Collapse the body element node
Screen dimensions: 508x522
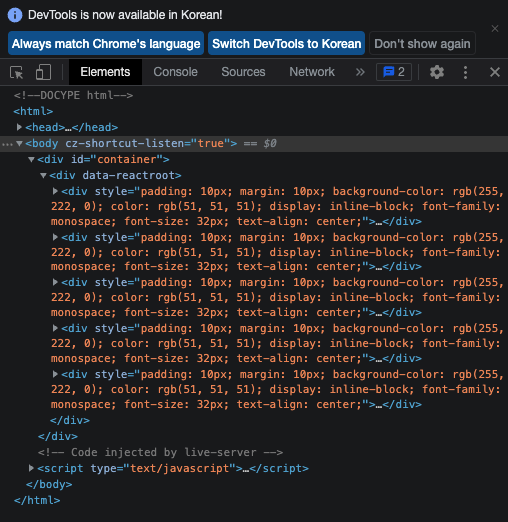[19, 143]
